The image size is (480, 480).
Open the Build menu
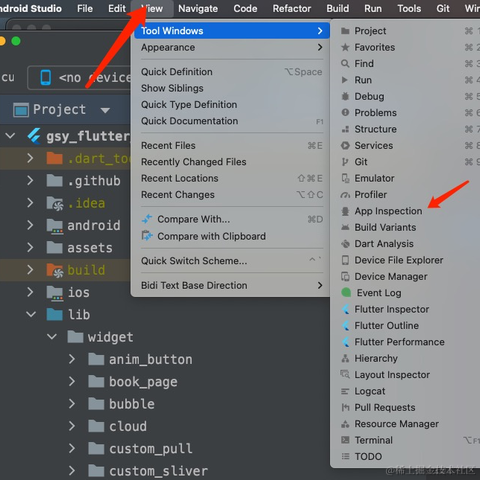[338, 8]
